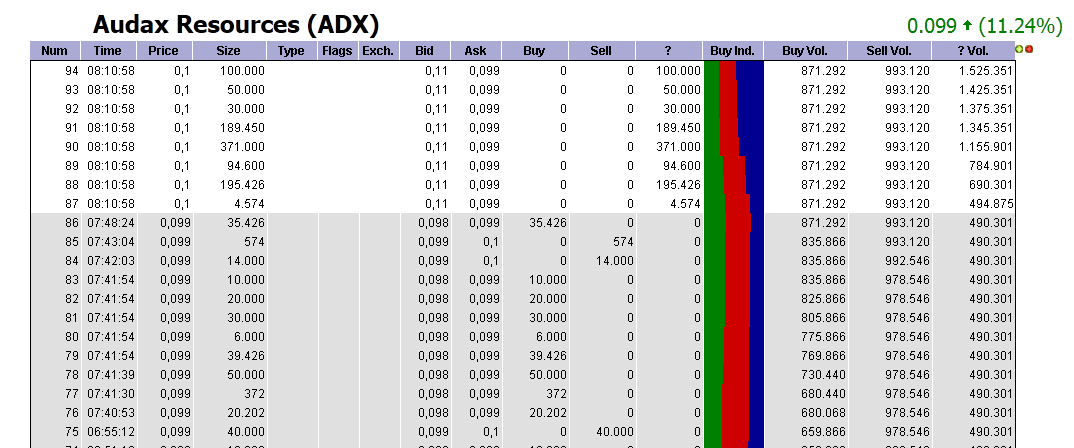Select trade number 93 in Num column

73,90
